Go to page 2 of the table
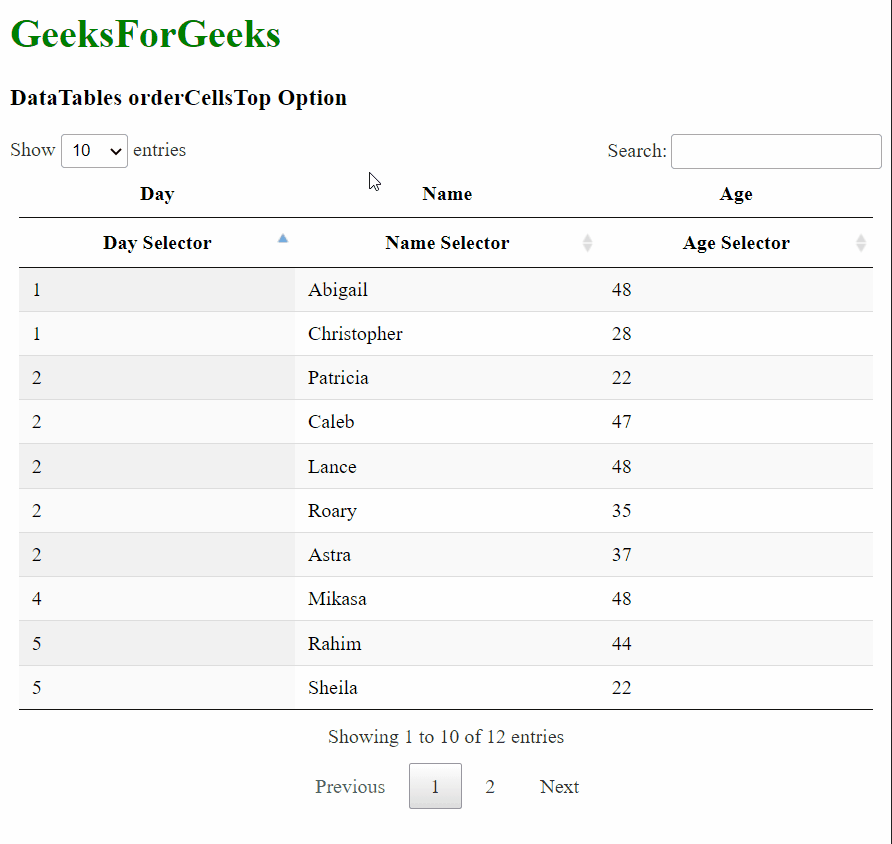 [490, 786]
